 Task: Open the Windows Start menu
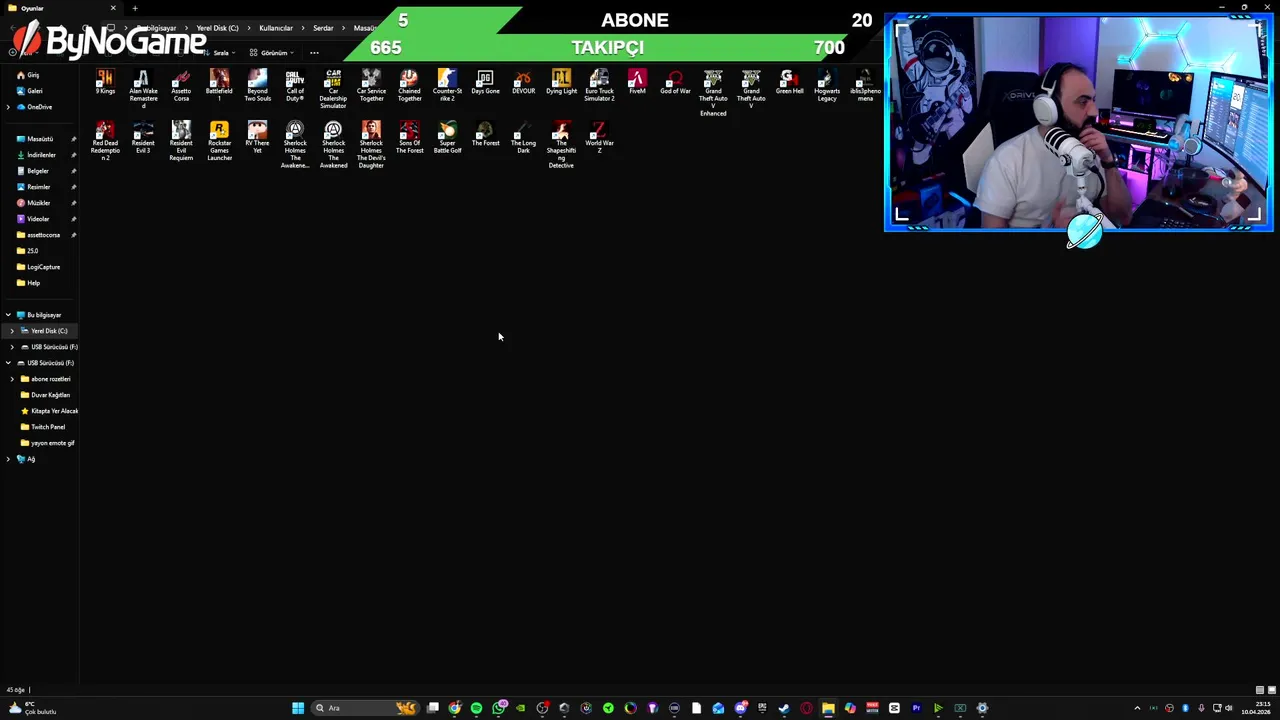pos(298,708)
